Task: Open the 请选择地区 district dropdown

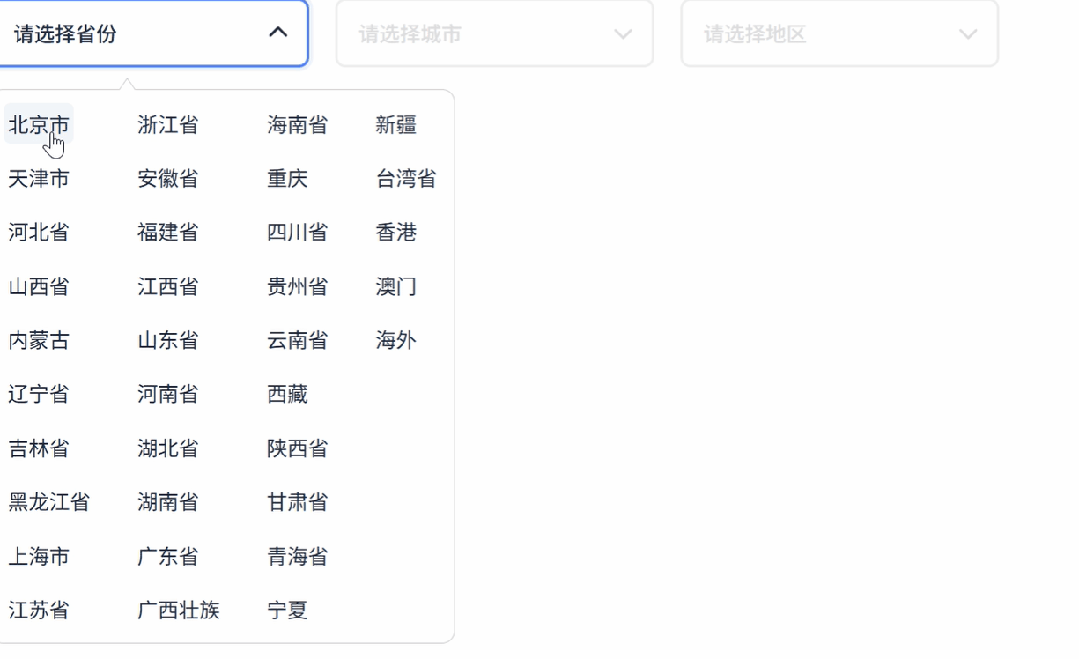Action: click(x=839, y=33)
